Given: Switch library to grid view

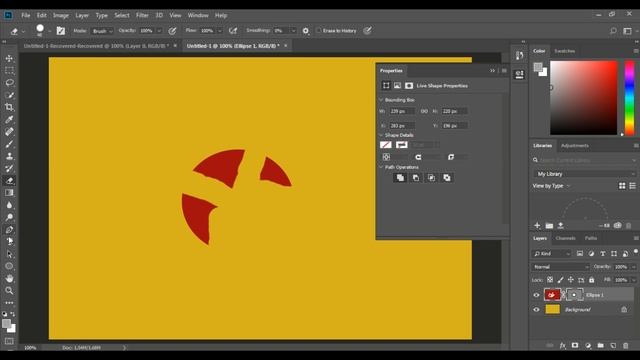Looking at the screenshot, I should 622,186.
